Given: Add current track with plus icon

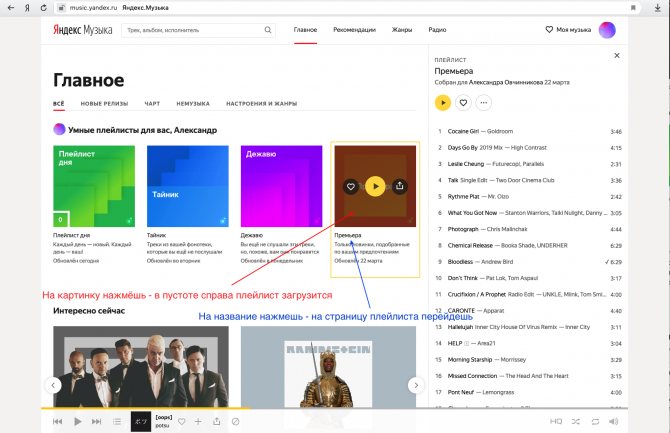Looking at the screenshot, I should click(198, 421).
